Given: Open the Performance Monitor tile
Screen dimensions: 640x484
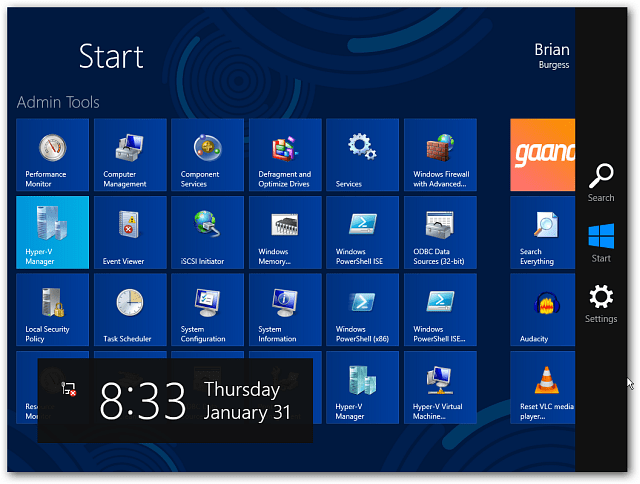Looking at the screenshot, I should click(x=52, y=155).
